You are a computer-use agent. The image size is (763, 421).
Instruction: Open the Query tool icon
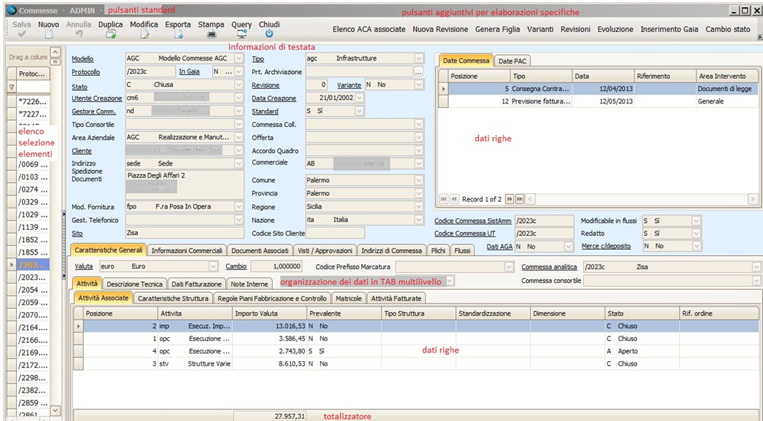241,34
